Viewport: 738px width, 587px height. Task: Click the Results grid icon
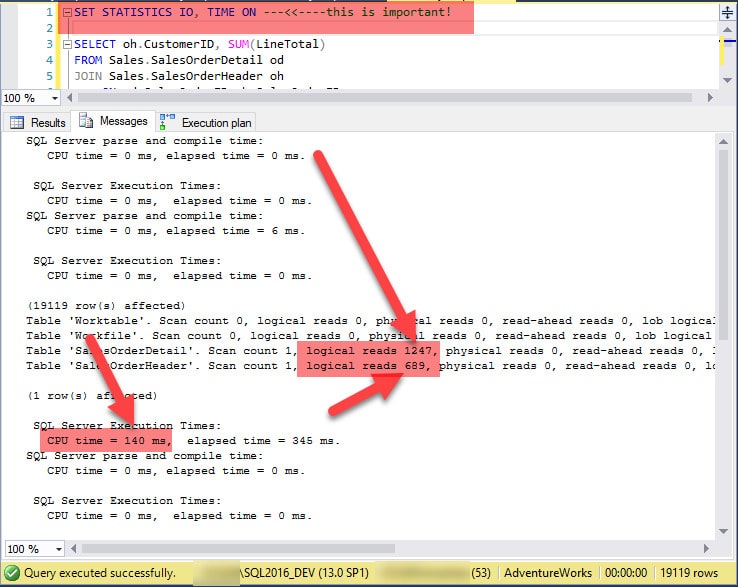click(x=17, y=122)
